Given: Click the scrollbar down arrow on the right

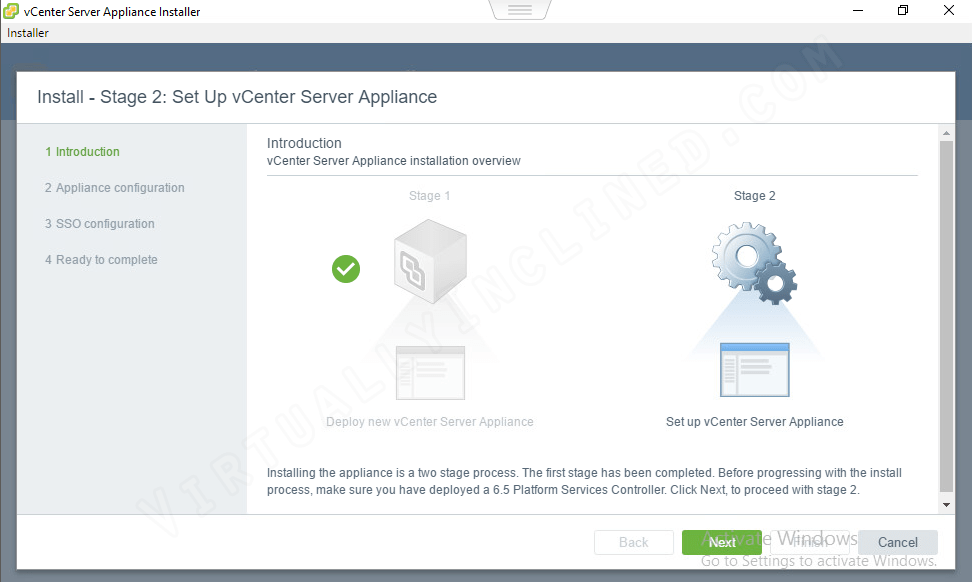Looking at the screenshot, I should (x=946, y=504).
